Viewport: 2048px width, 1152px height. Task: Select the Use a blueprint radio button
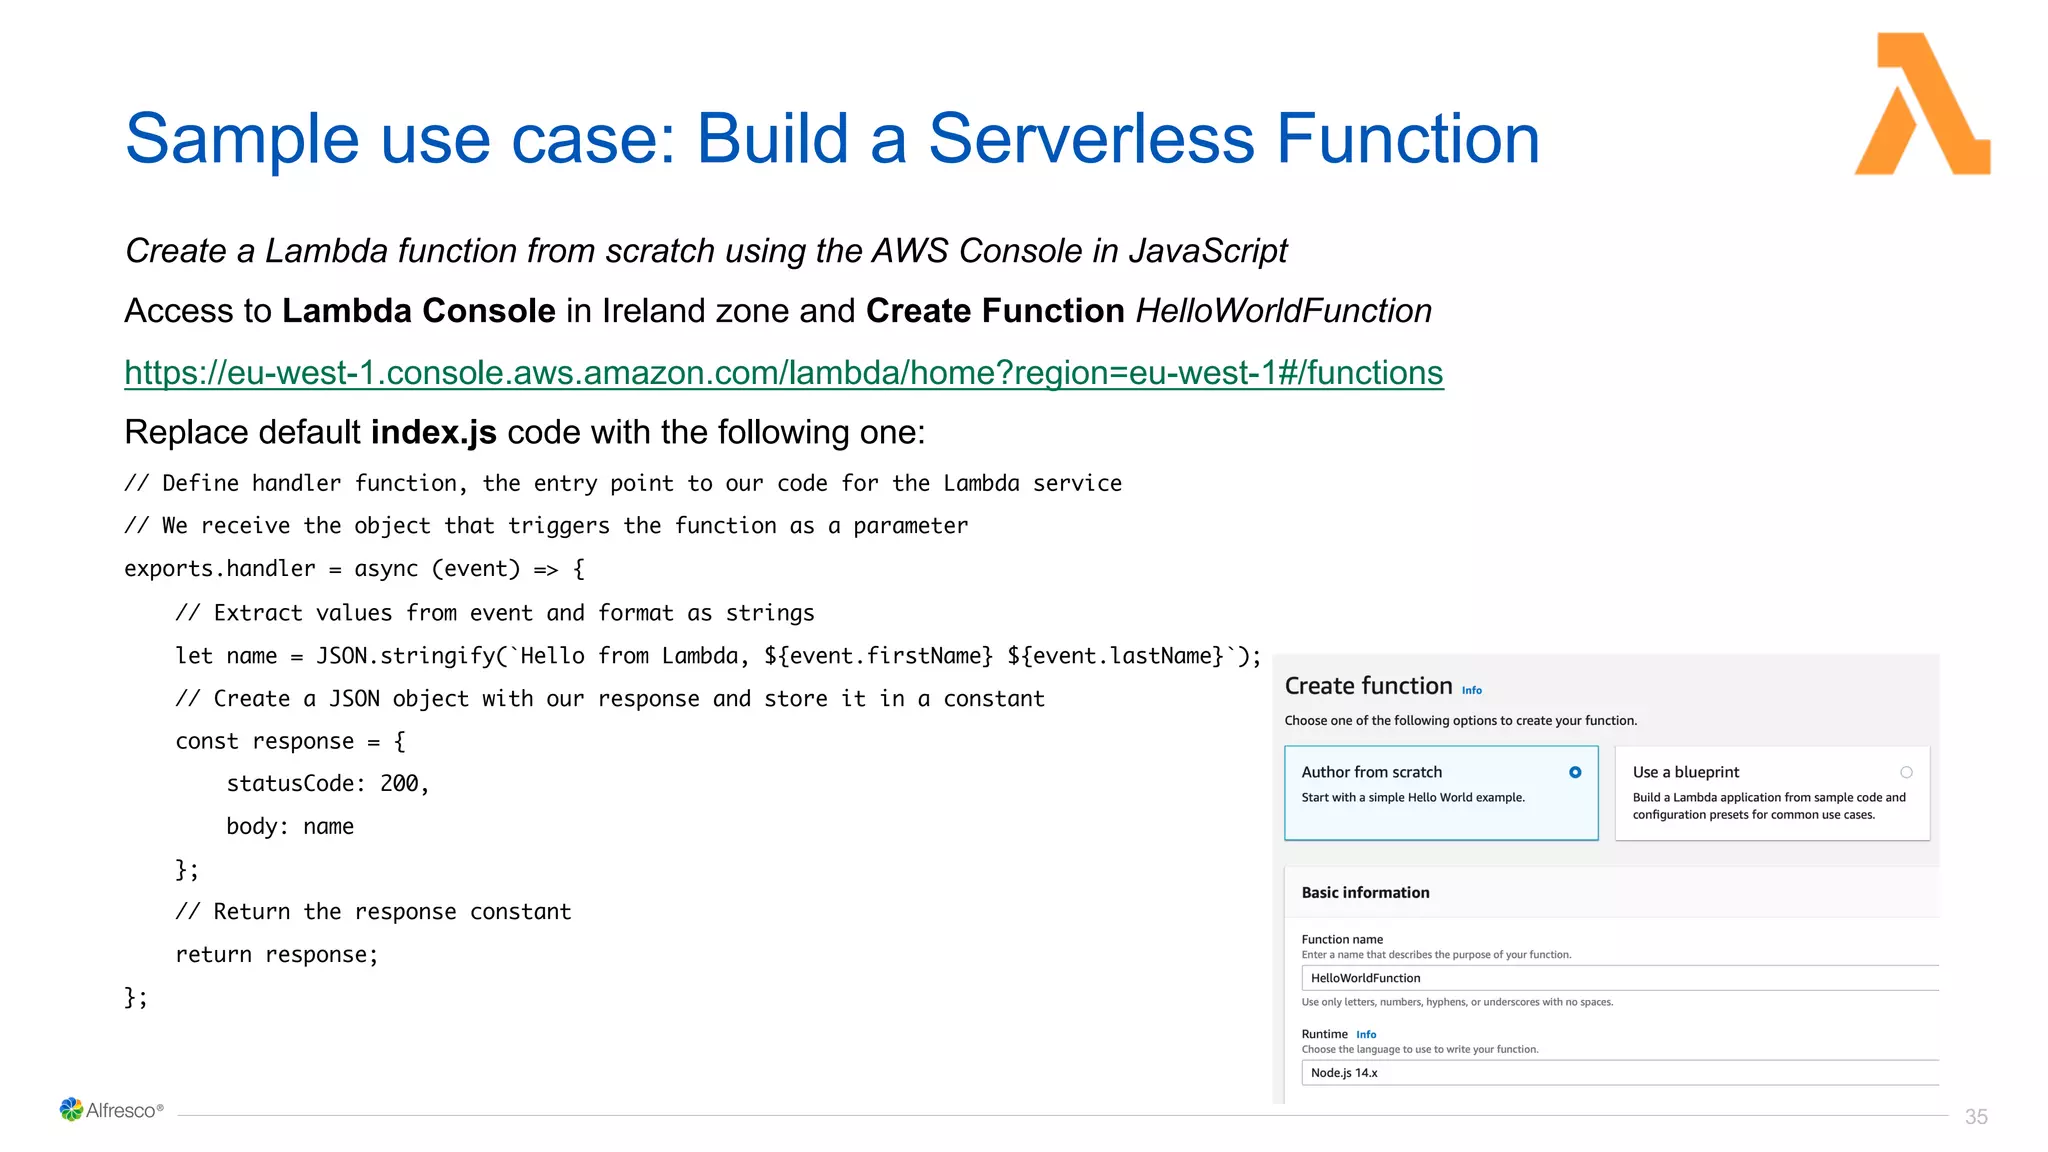1906,772
